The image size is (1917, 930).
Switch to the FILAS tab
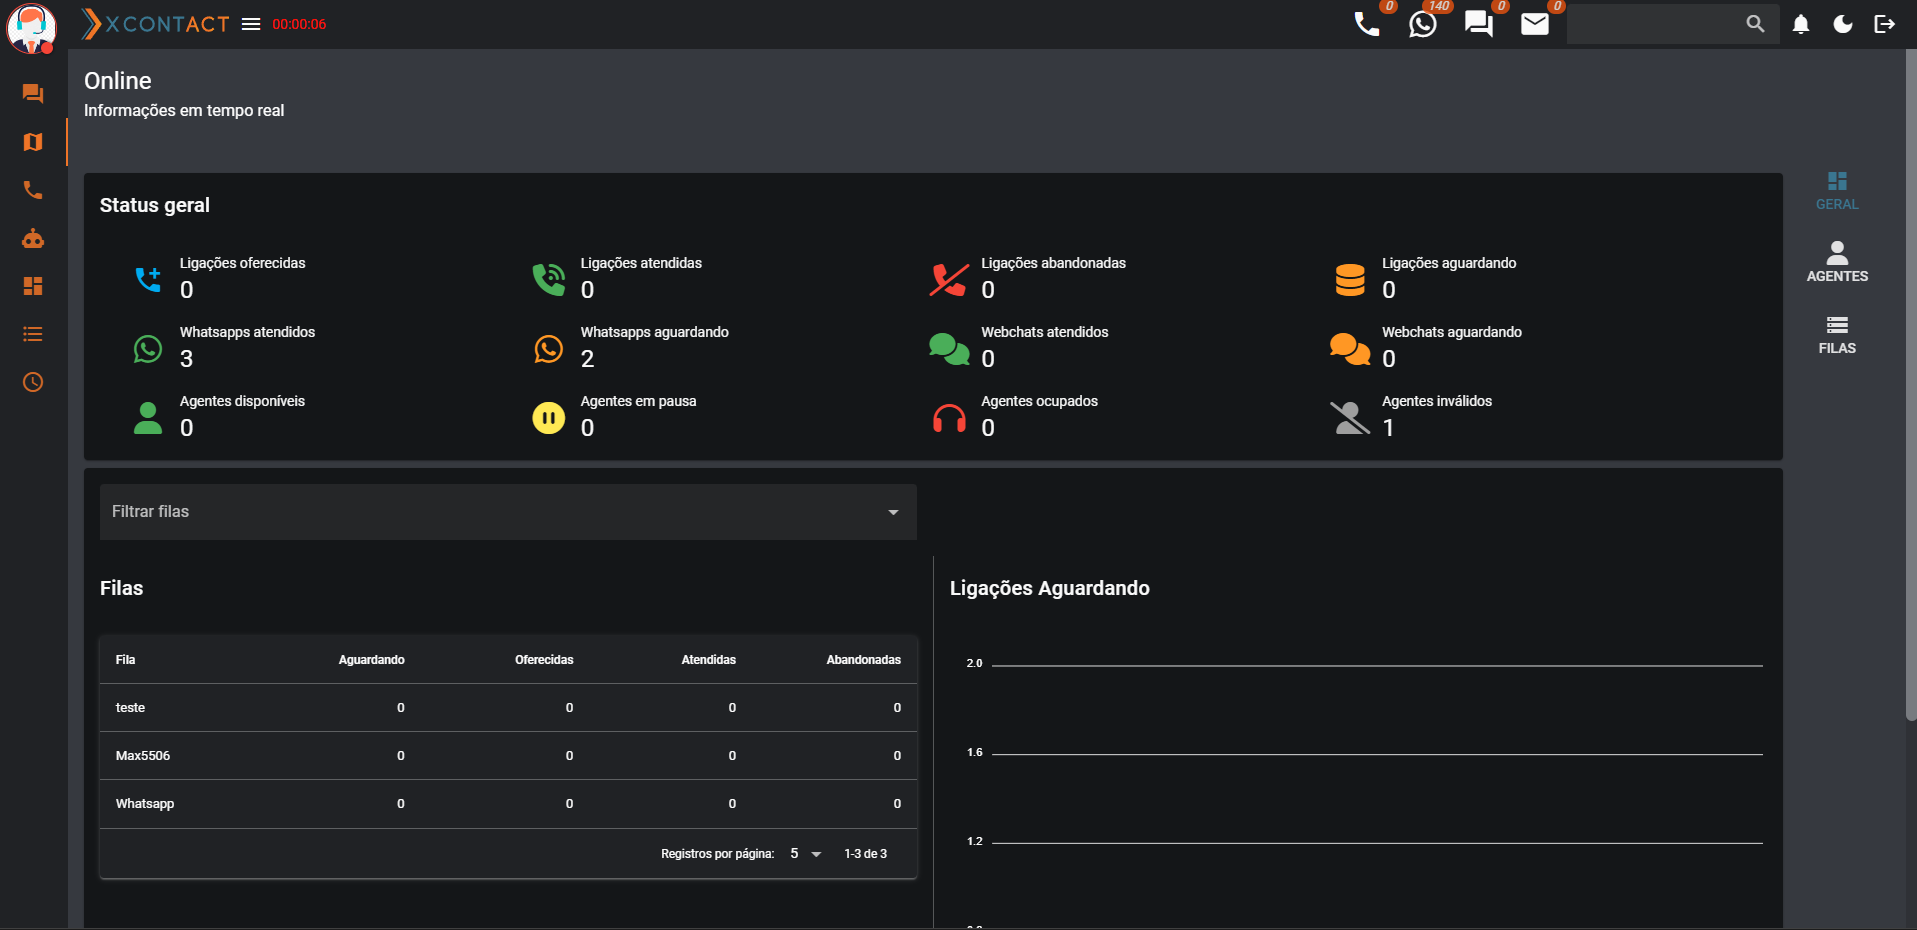1836,334
